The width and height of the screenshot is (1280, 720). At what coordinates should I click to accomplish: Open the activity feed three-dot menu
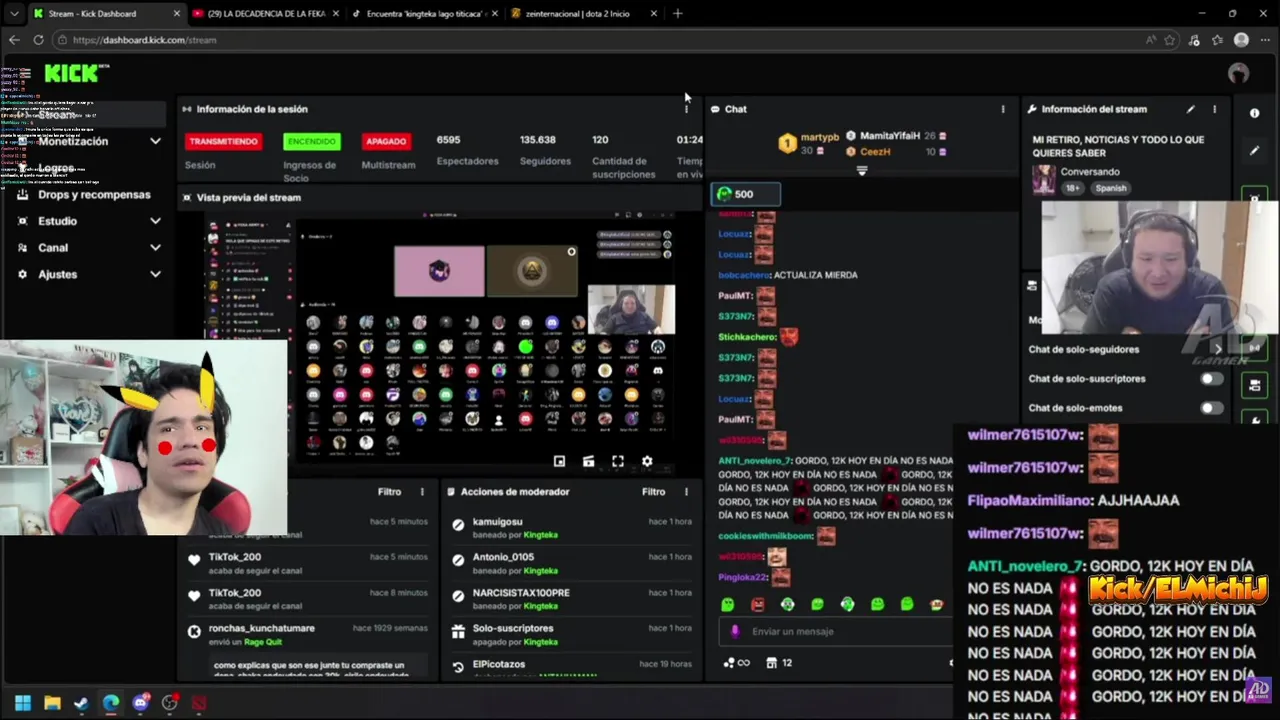(422, 492)
